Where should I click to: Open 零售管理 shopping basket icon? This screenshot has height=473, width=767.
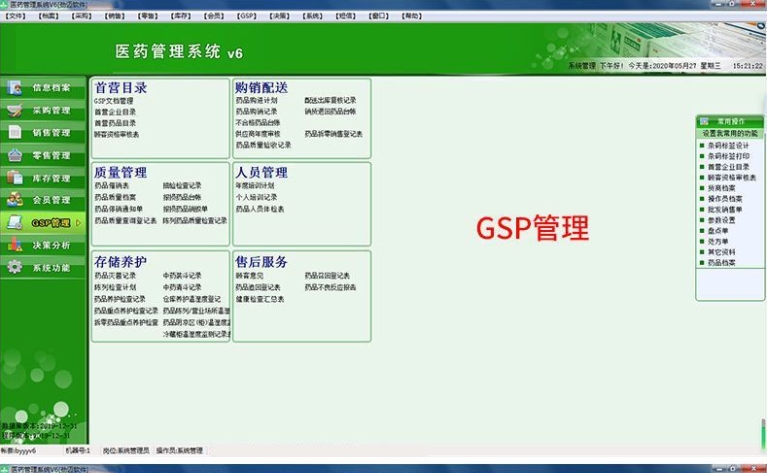15,155
